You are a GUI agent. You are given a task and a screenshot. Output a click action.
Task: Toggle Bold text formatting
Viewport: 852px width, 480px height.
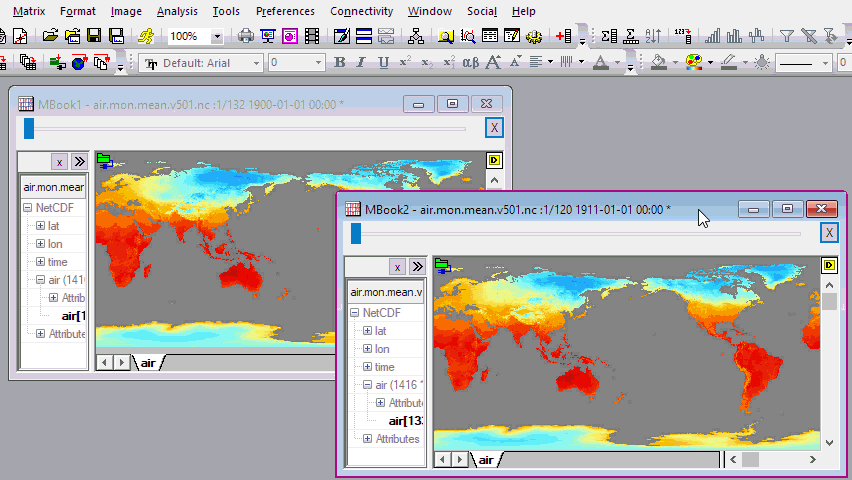click(339, 62)
